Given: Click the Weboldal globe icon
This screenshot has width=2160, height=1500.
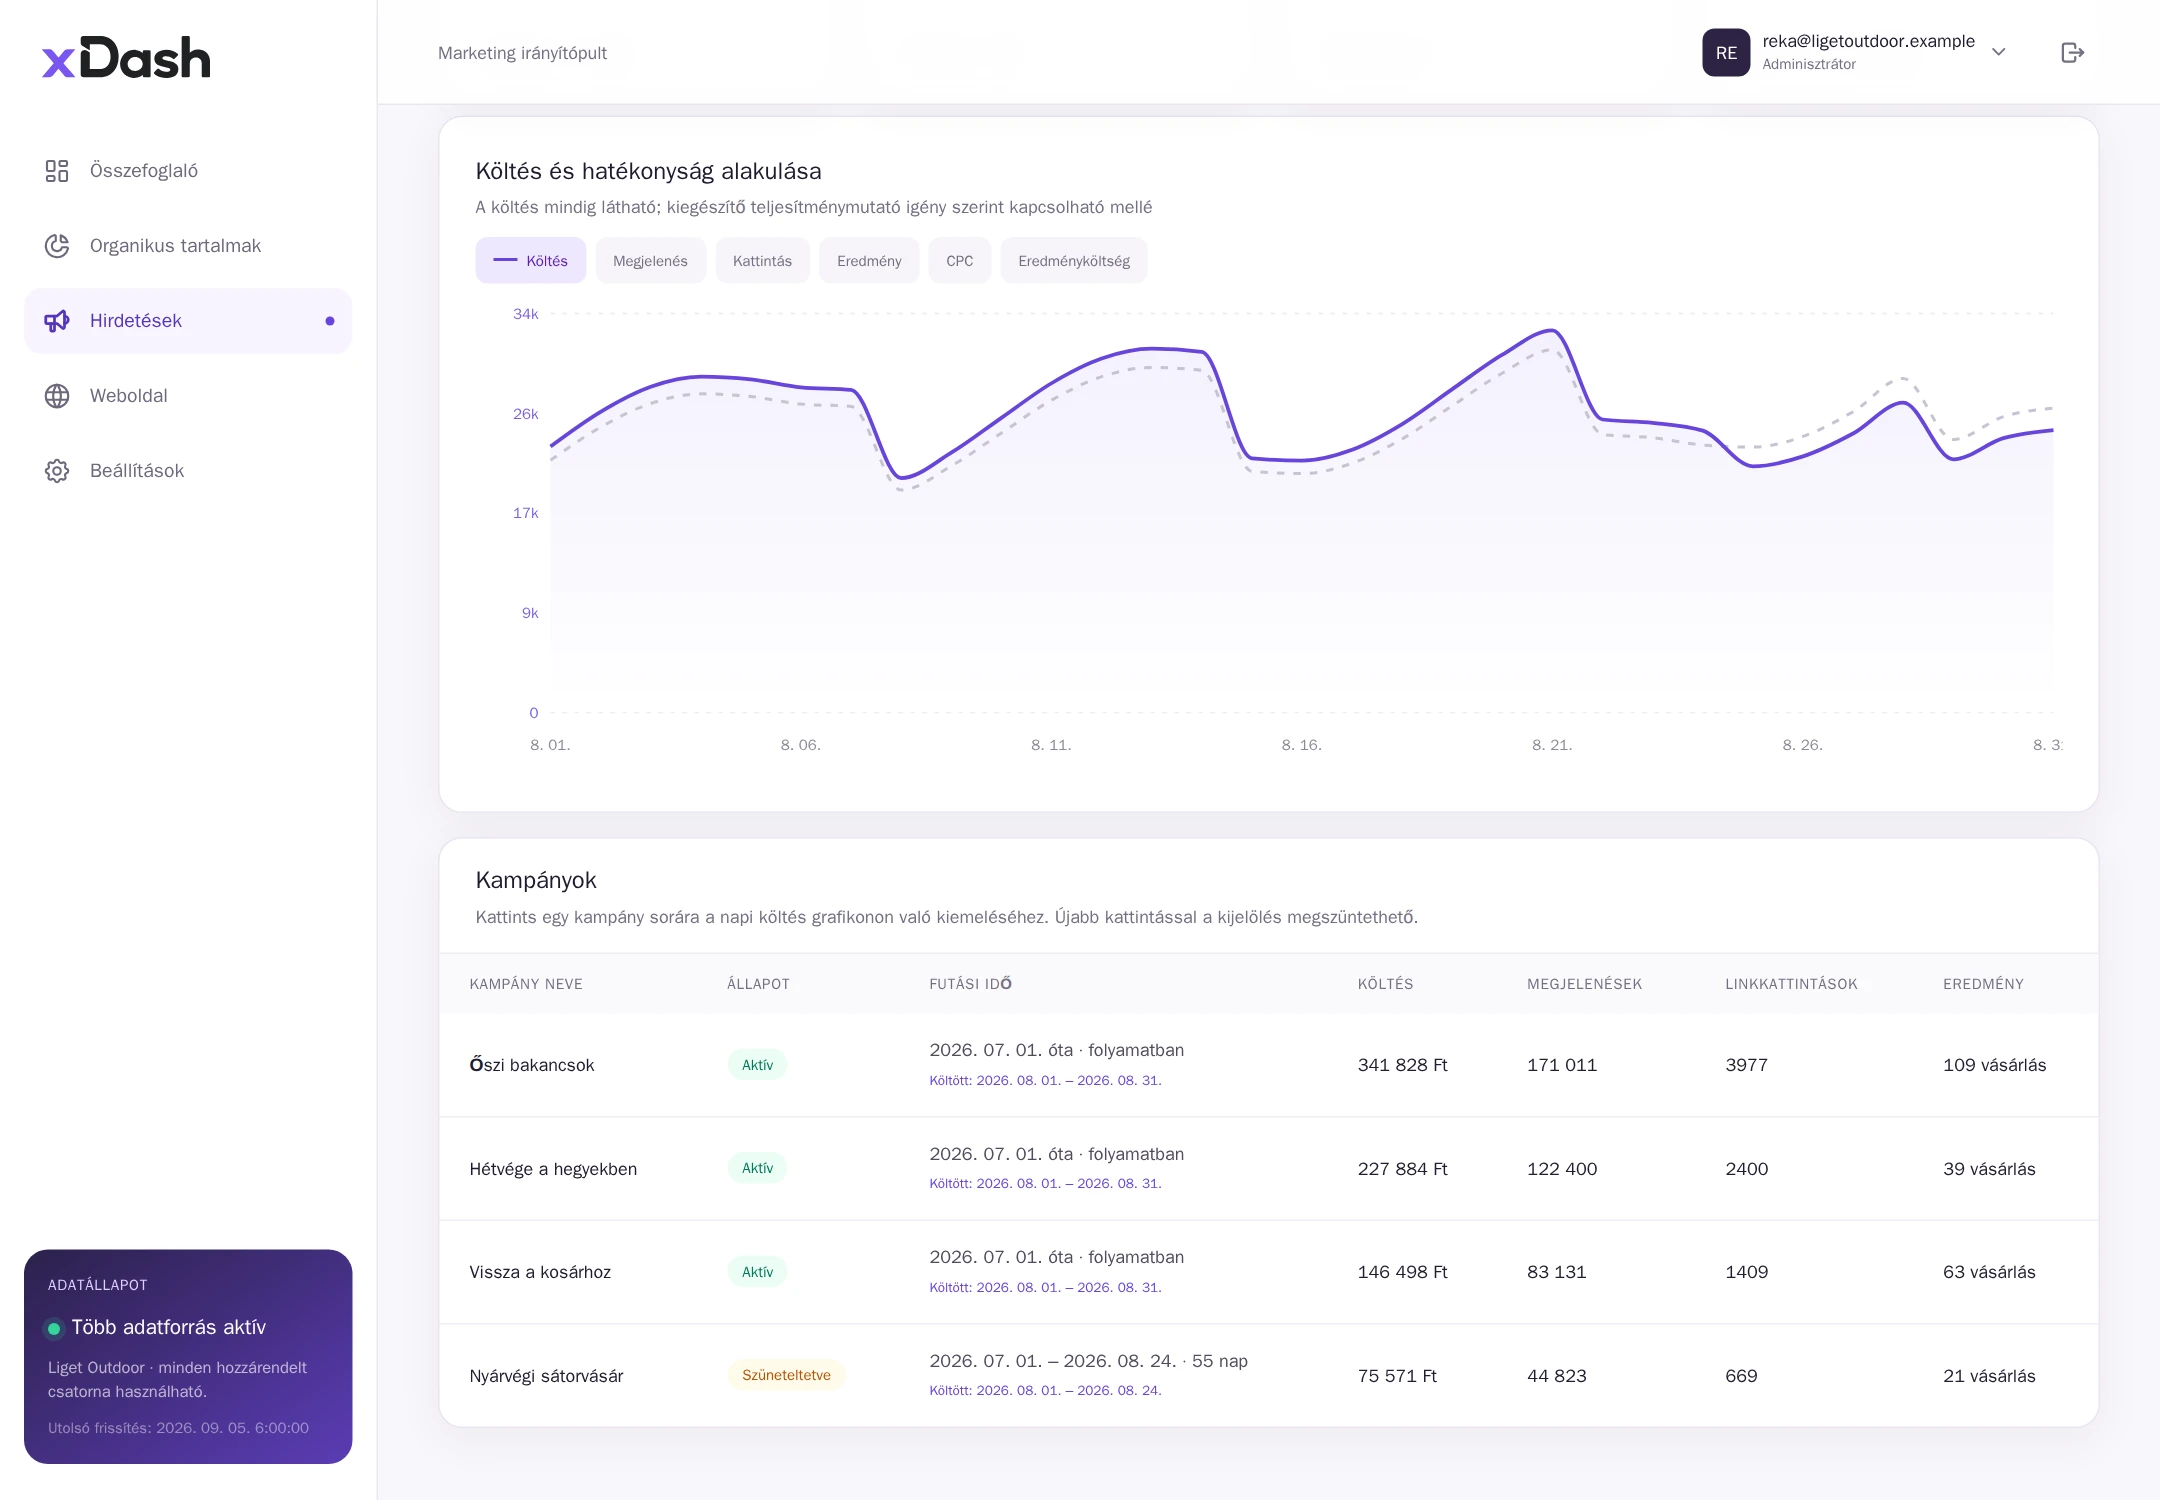Looking at the screenshot, I should (x=57, y=396).
